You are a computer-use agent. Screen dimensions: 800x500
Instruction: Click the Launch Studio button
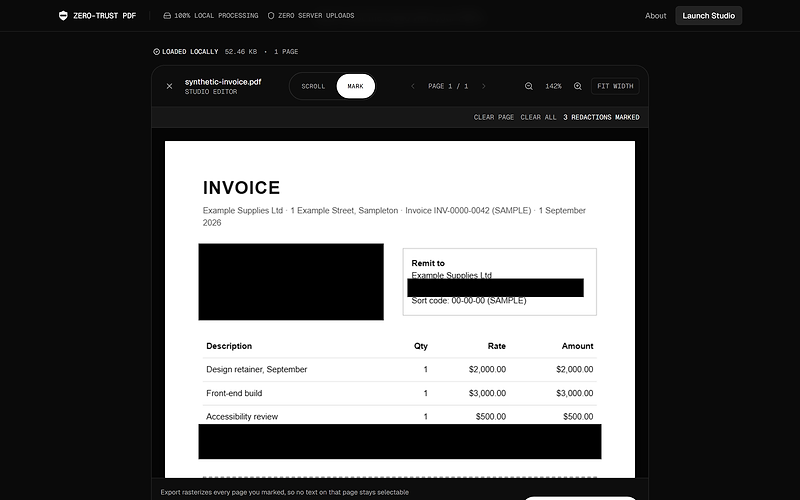coord(709,16)
